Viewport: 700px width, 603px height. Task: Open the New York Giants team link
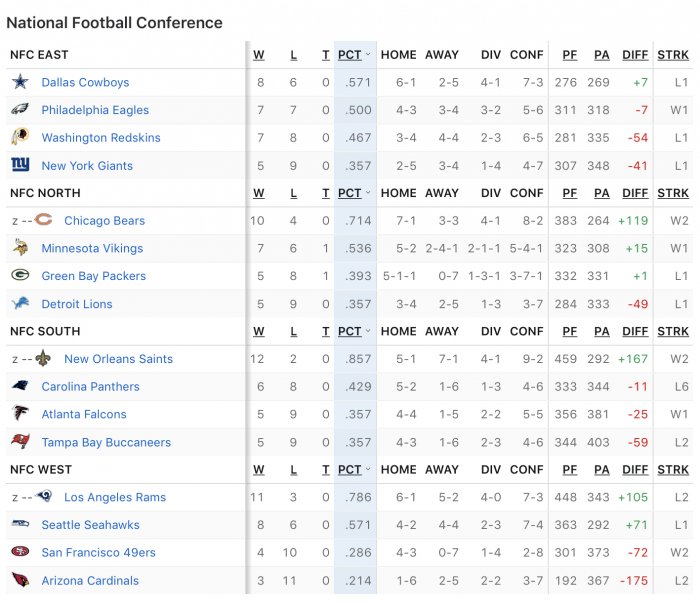(x=87, y=166)
